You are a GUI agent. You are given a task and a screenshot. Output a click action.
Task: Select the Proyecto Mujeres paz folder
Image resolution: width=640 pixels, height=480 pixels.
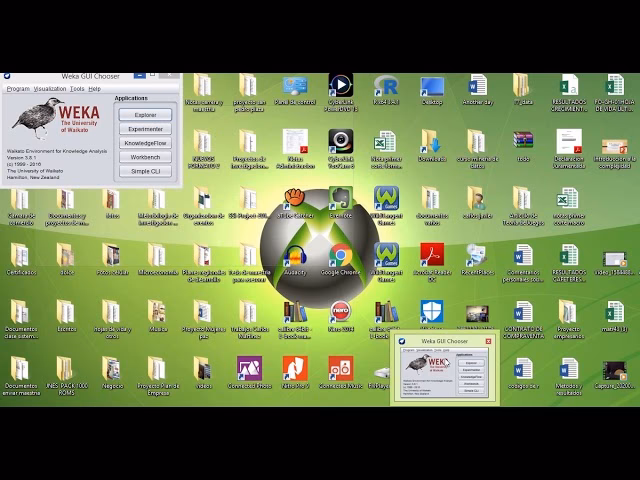pos(204,320)
